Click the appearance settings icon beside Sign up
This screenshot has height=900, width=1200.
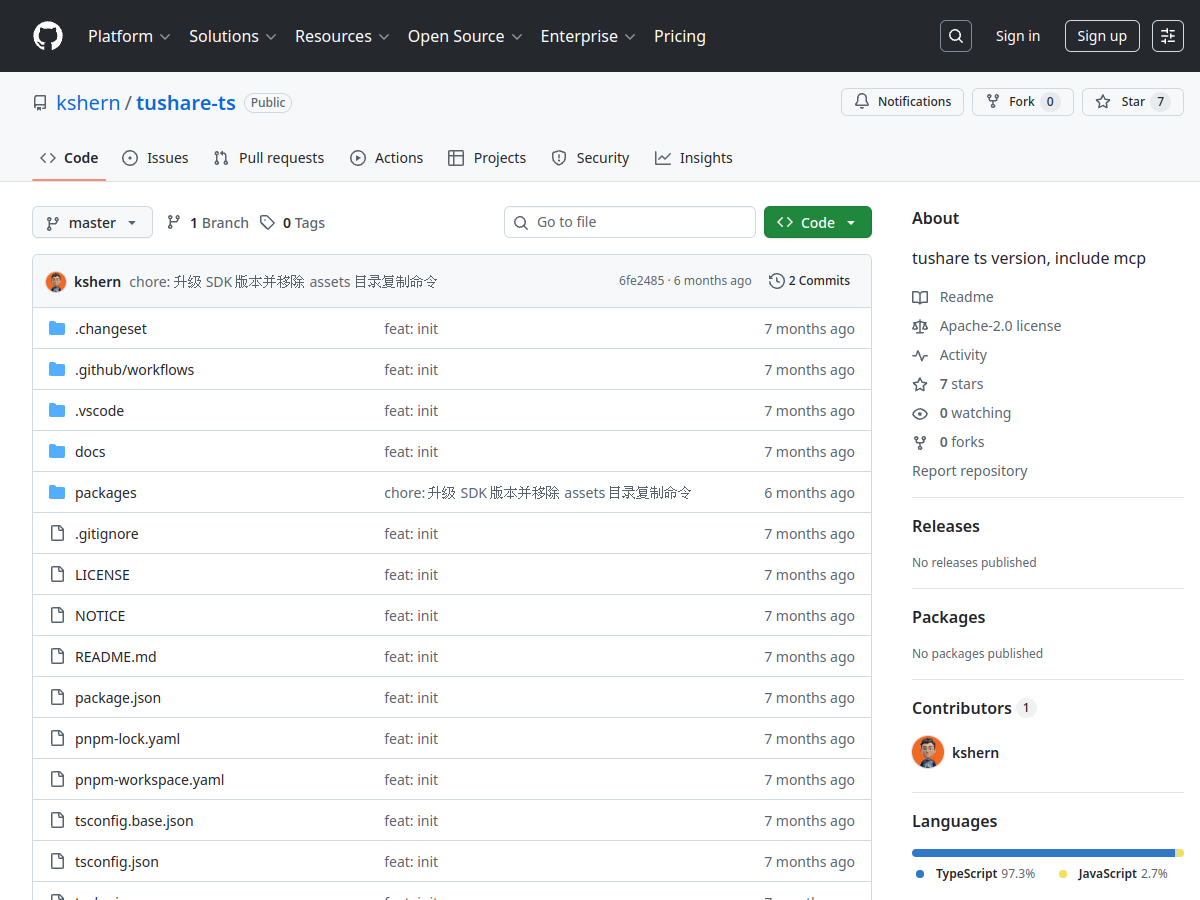tap(1167, 36)
